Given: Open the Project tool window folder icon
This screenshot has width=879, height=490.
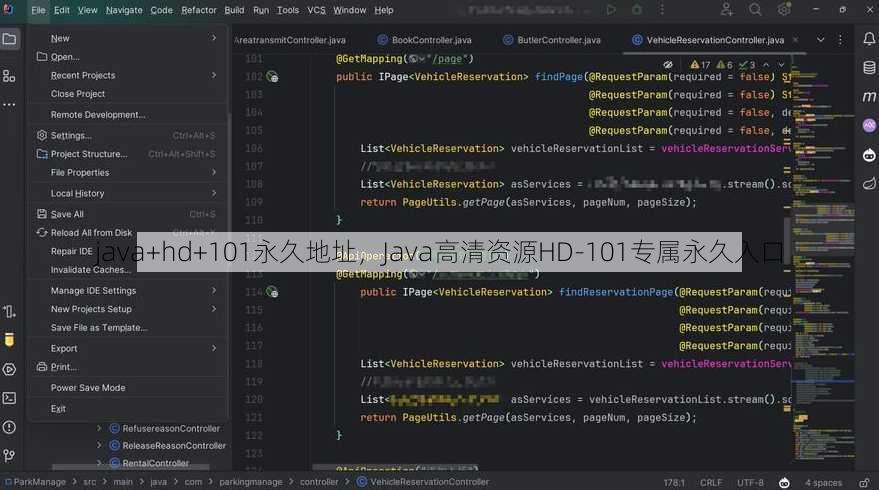Looking at the screenshot, I should pos(10,39).
